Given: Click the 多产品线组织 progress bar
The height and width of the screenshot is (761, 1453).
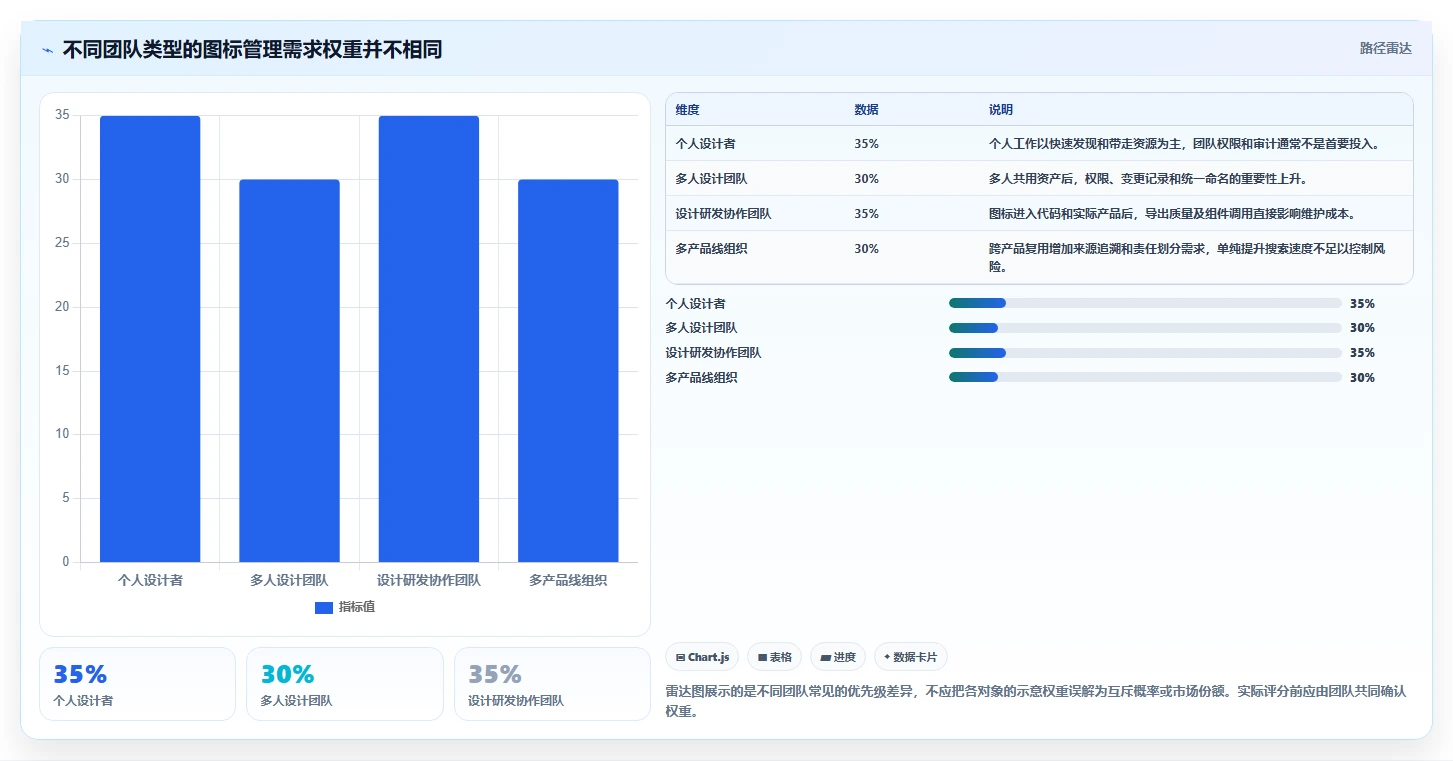Looking at the screenshot, I should (x=1145, y=377).
